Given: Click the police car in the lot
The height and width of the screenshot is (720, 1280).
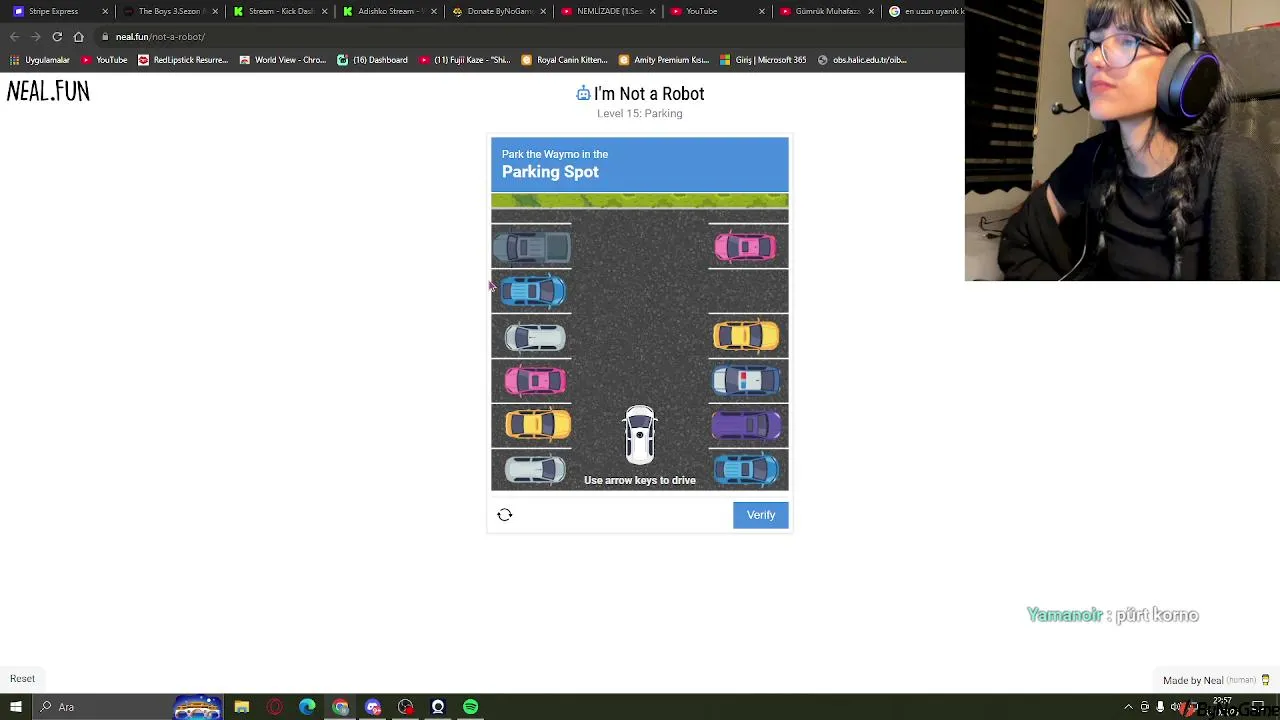Looking at the screenshot, I should 746,380.
